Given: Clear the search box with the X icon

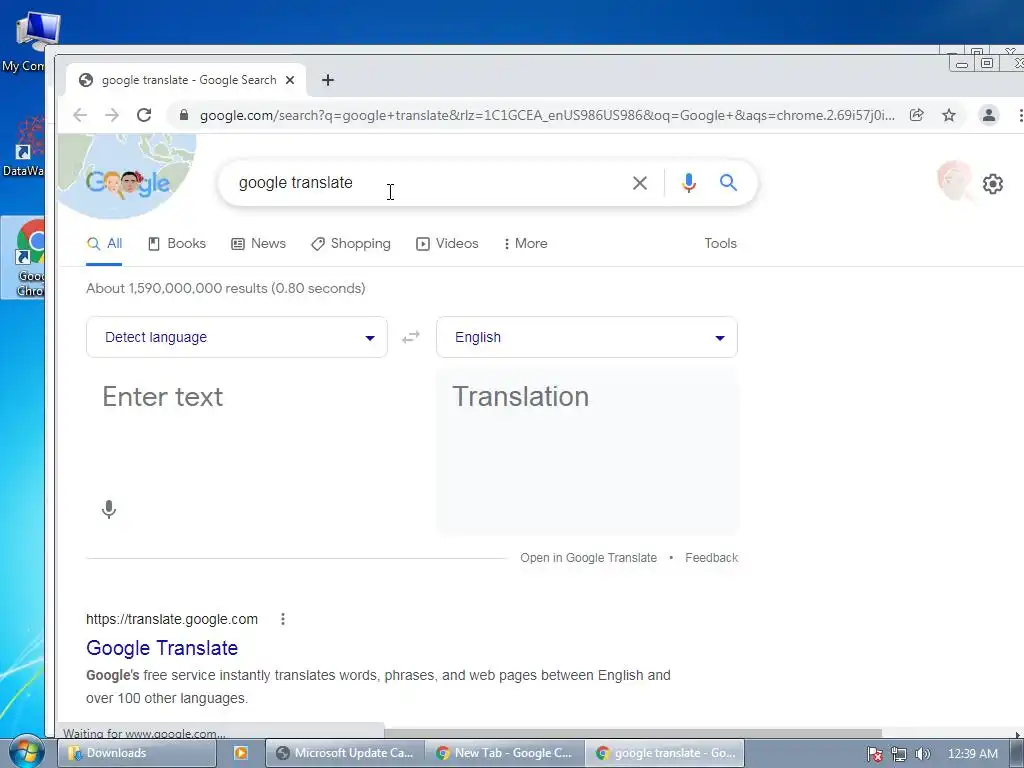Looking at the screenshot, I should tap(640, 183).
